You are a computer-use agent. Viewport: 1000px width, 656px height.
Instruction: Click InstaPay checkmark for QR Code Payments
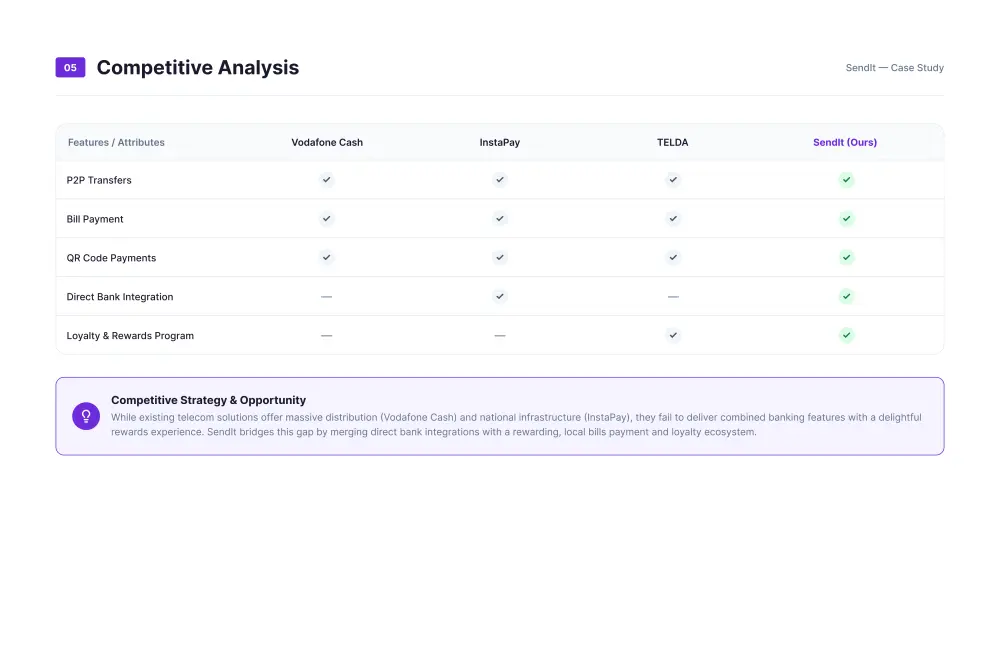(500, 258)
